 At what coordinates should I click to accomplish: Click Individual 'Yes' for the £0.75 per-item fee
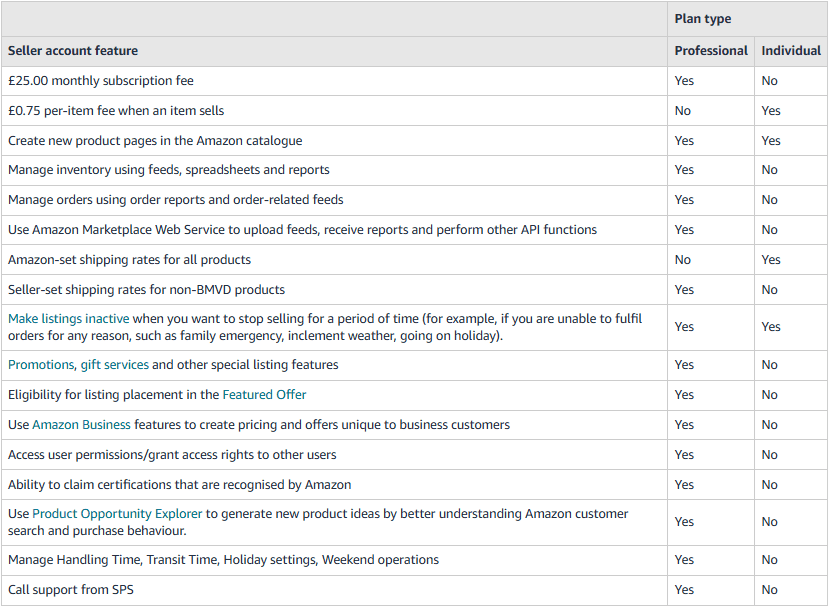(x=770, y=111)
